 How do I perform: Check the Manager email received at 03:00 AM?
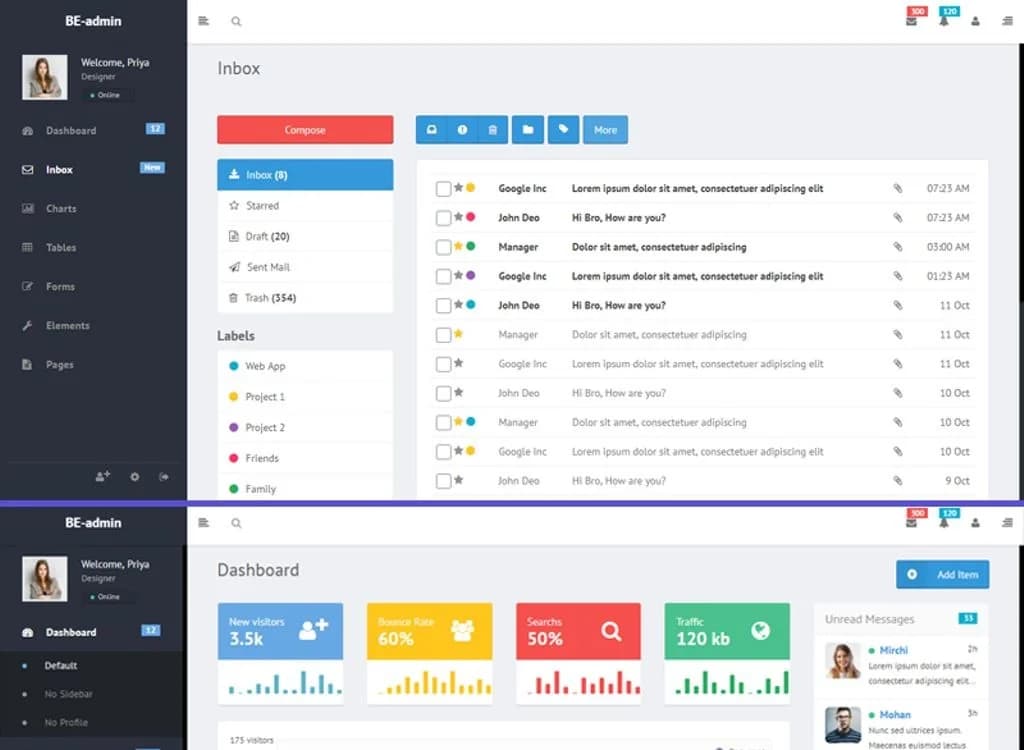441,246
